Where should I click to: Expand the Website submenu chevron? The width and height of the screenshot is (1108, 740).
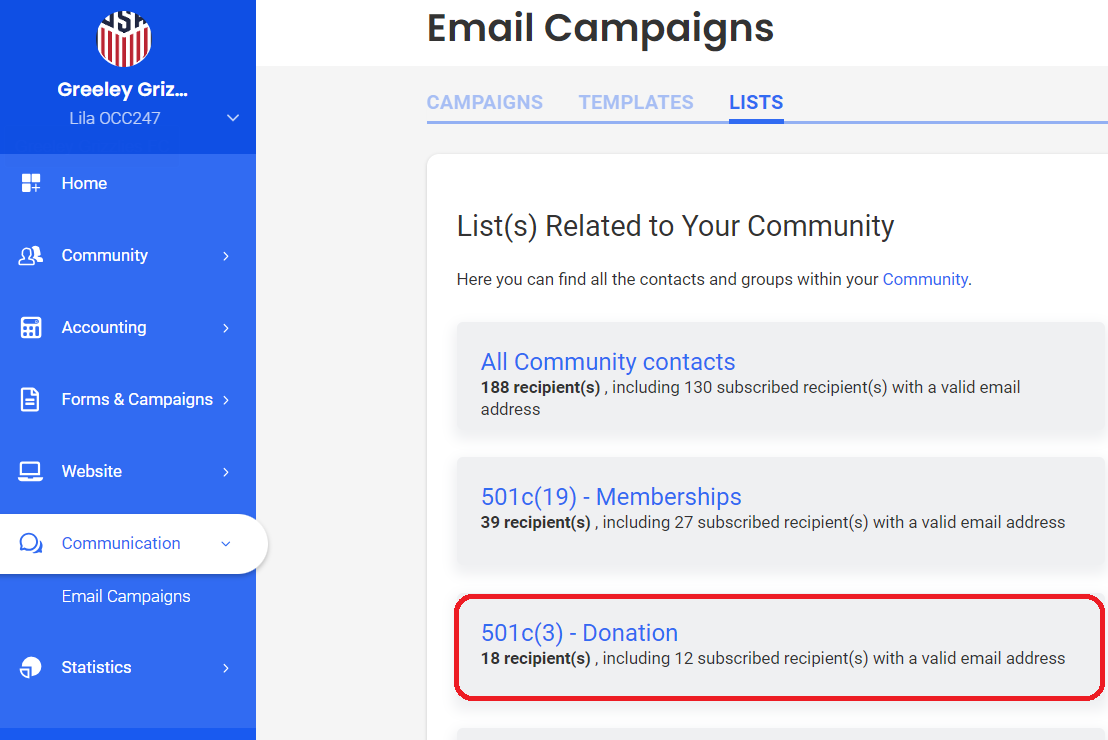(226, 472)
